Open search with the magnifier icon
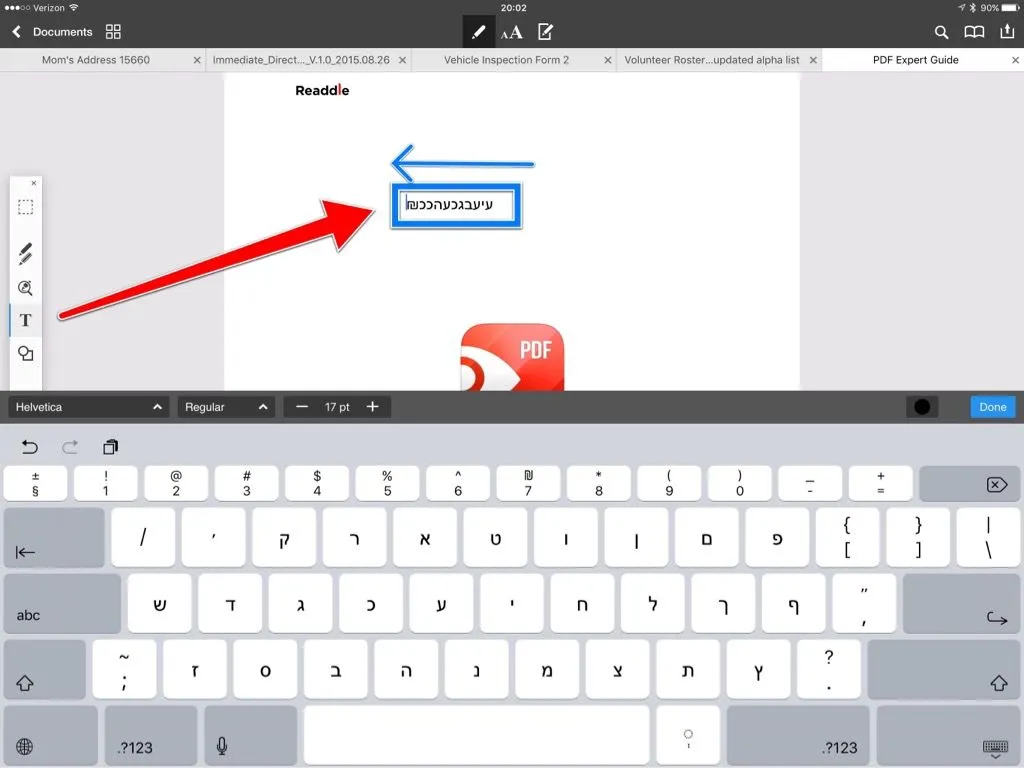1024x768 pixels. pos(941,32)
